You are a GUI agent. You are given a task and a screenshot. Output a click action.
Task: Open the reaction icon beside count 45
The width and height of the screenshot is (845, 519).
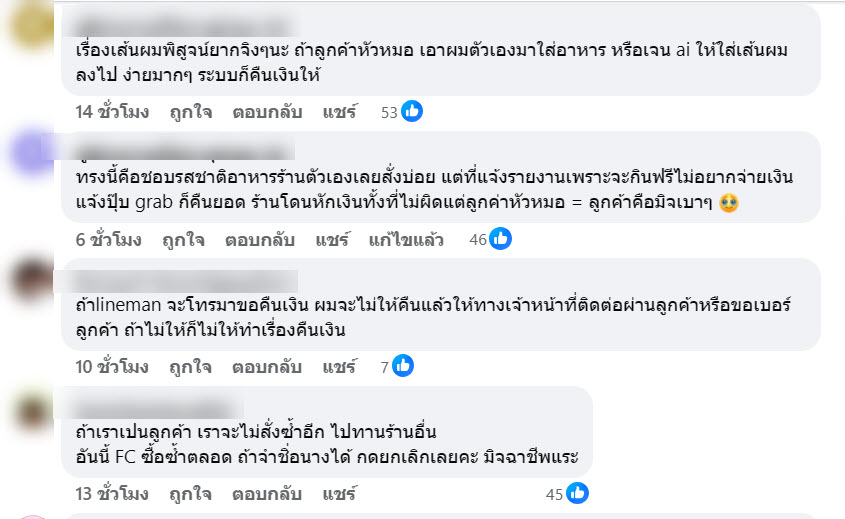pos(578,493)
